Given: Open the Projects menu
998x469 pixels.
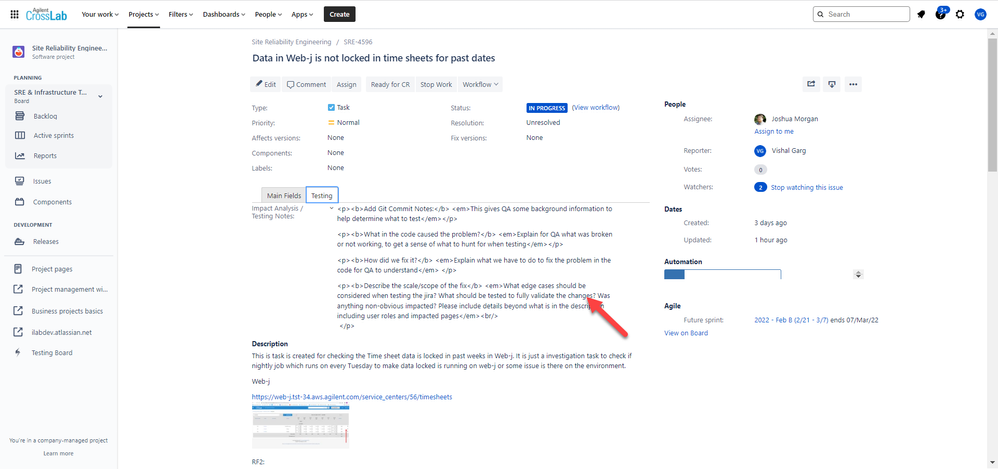Looking at the screenshot, I should (143, 14).
